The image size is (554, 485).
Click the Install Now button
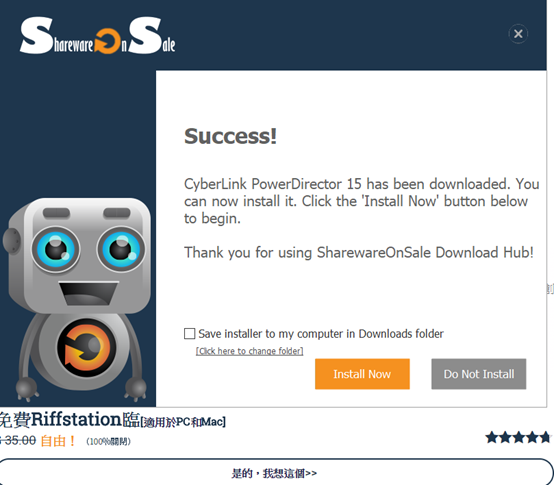362,374
